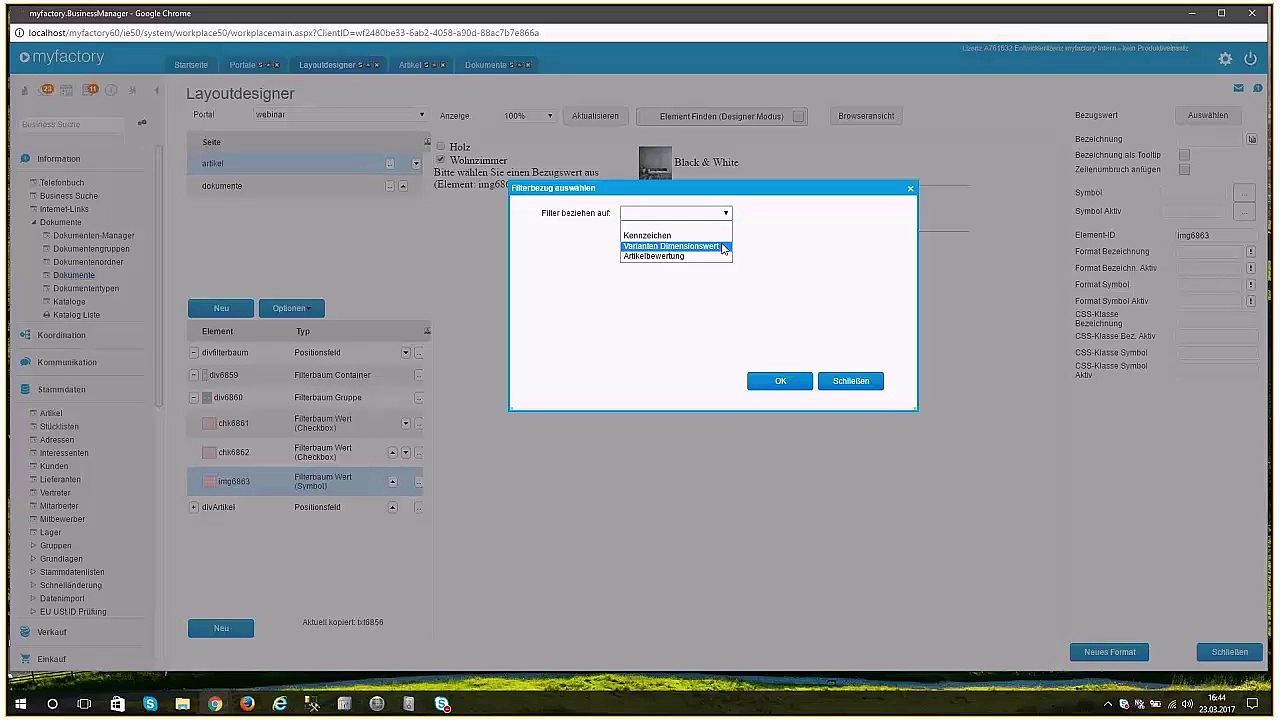The width and height of the screenshot is (1280, 720).
Task: Focus the Business Suche input field
Action: [72, 124]
